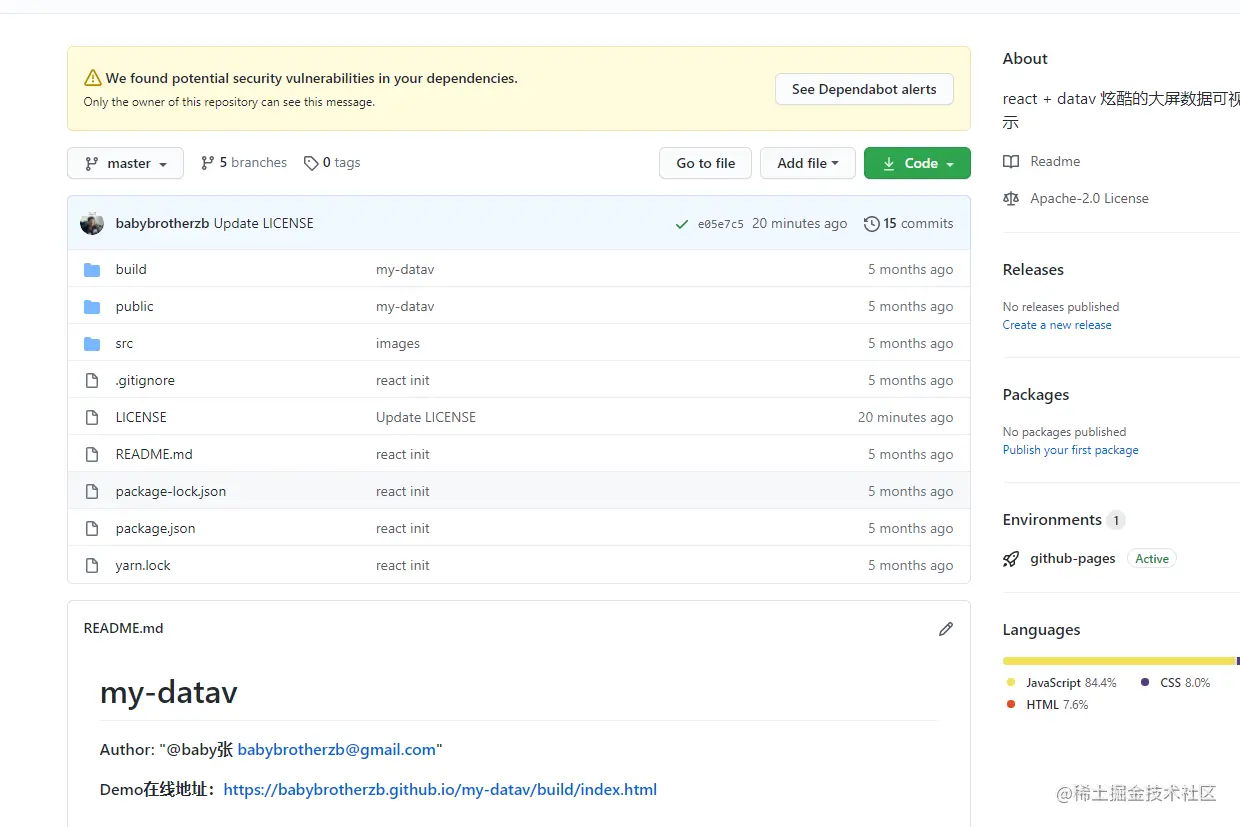Open the 15 commits history
Screen dimensions: 1240x827
(909, 223)
